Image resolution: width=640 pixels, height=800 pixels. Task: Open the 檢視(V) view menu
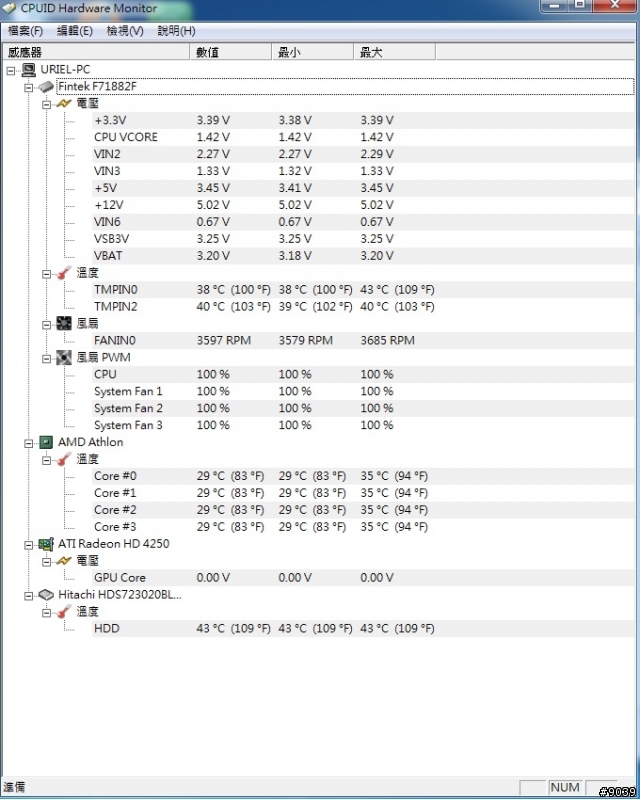coord(125,31)
